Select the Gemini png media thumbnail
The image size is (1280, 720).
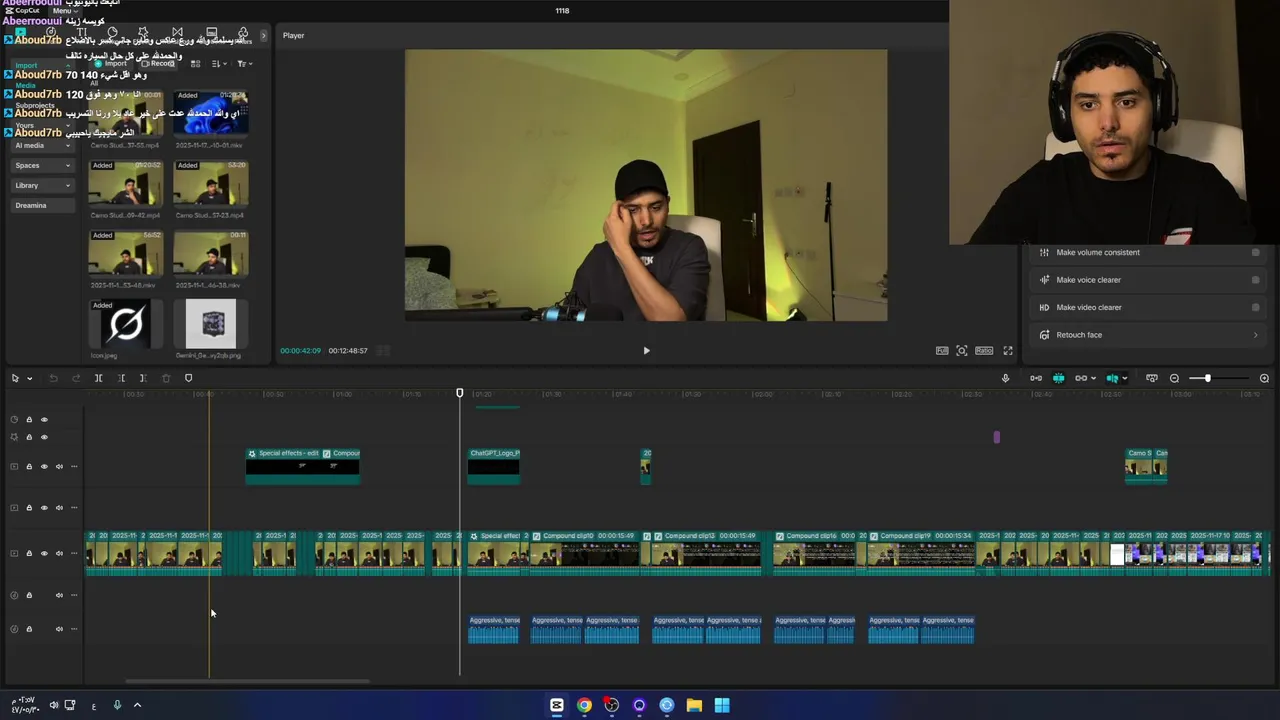point(211,324)
